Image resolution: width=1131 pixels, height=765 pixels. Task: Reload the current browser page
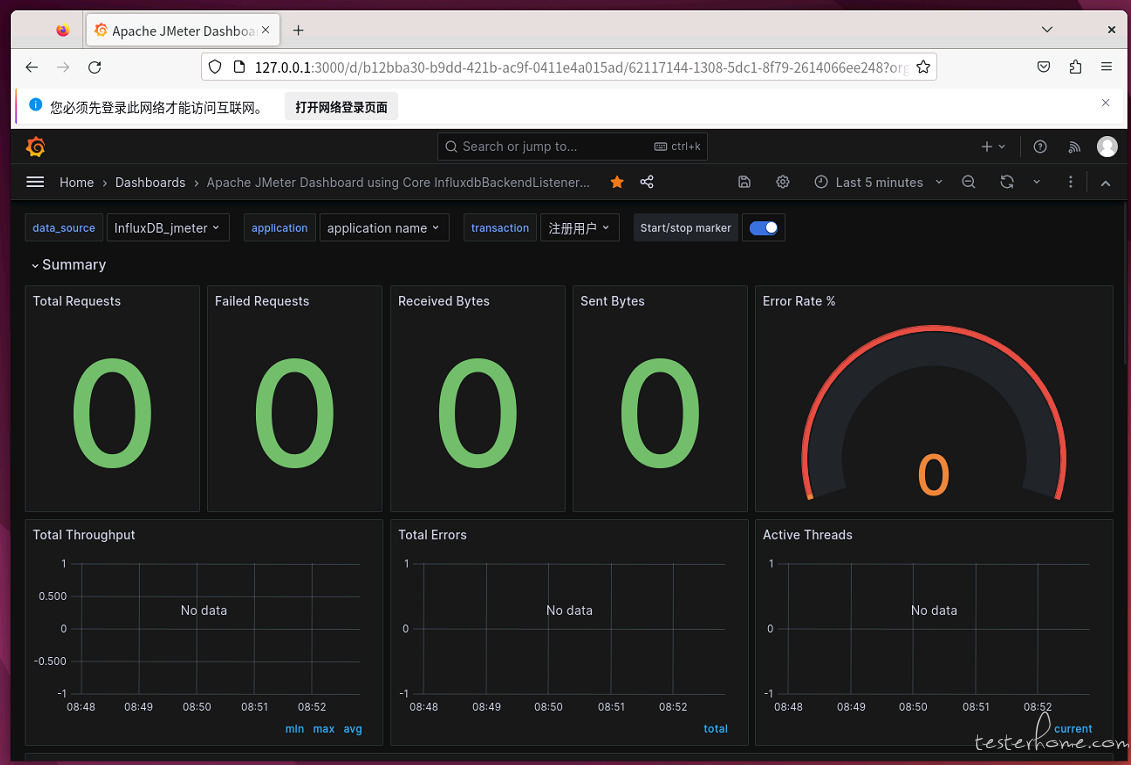(94, 67)
